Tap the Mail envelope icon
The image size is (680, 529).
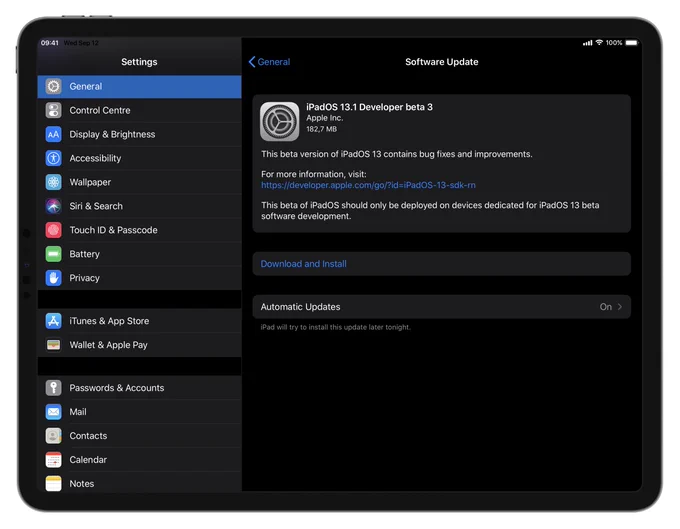(53, 412)
